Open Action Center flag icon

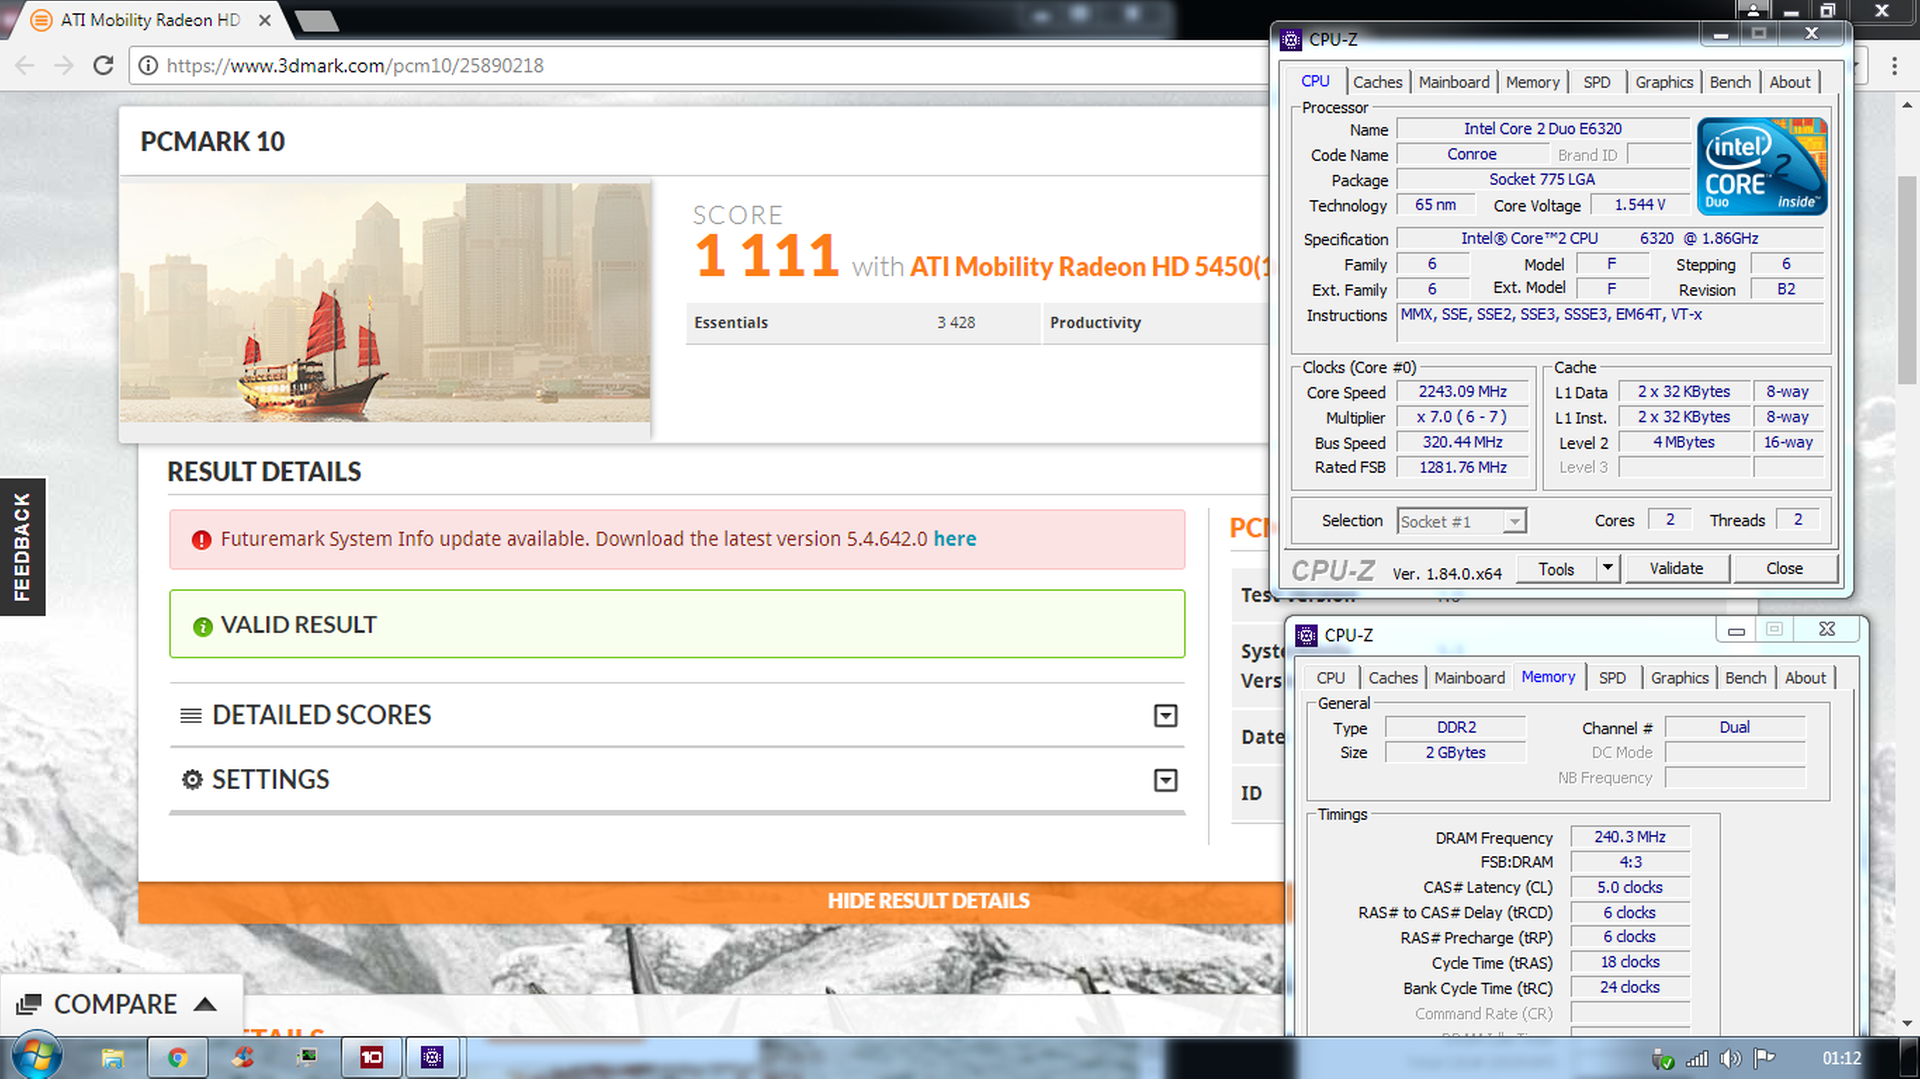pyautogui.click(x=1764, y=1058)
